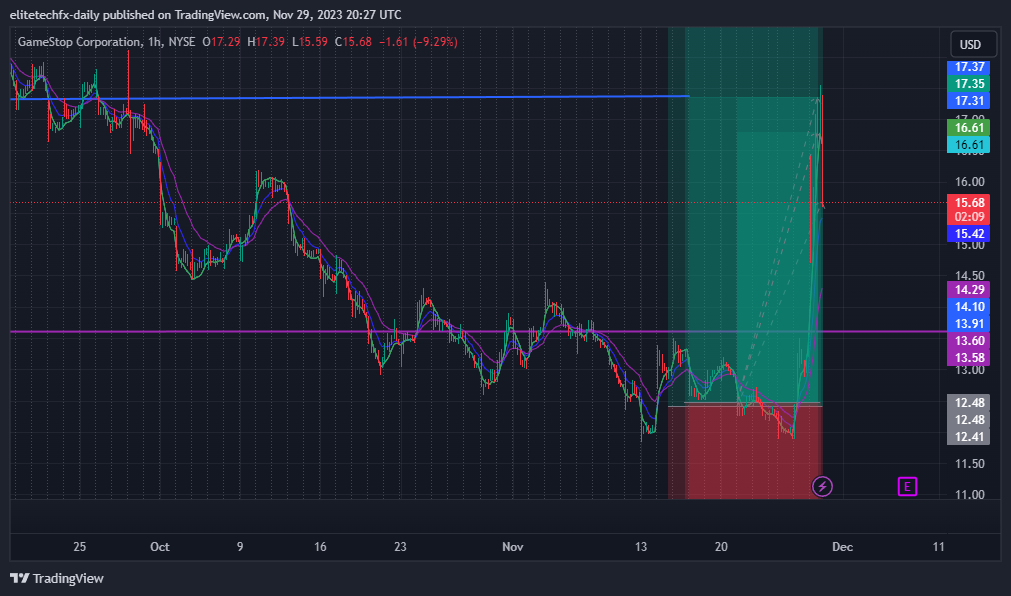This screenshot has width=1011, height=596.
Task: Click the purple 13.60 price label
Action: pyautogui.click(x=968, y=341)
